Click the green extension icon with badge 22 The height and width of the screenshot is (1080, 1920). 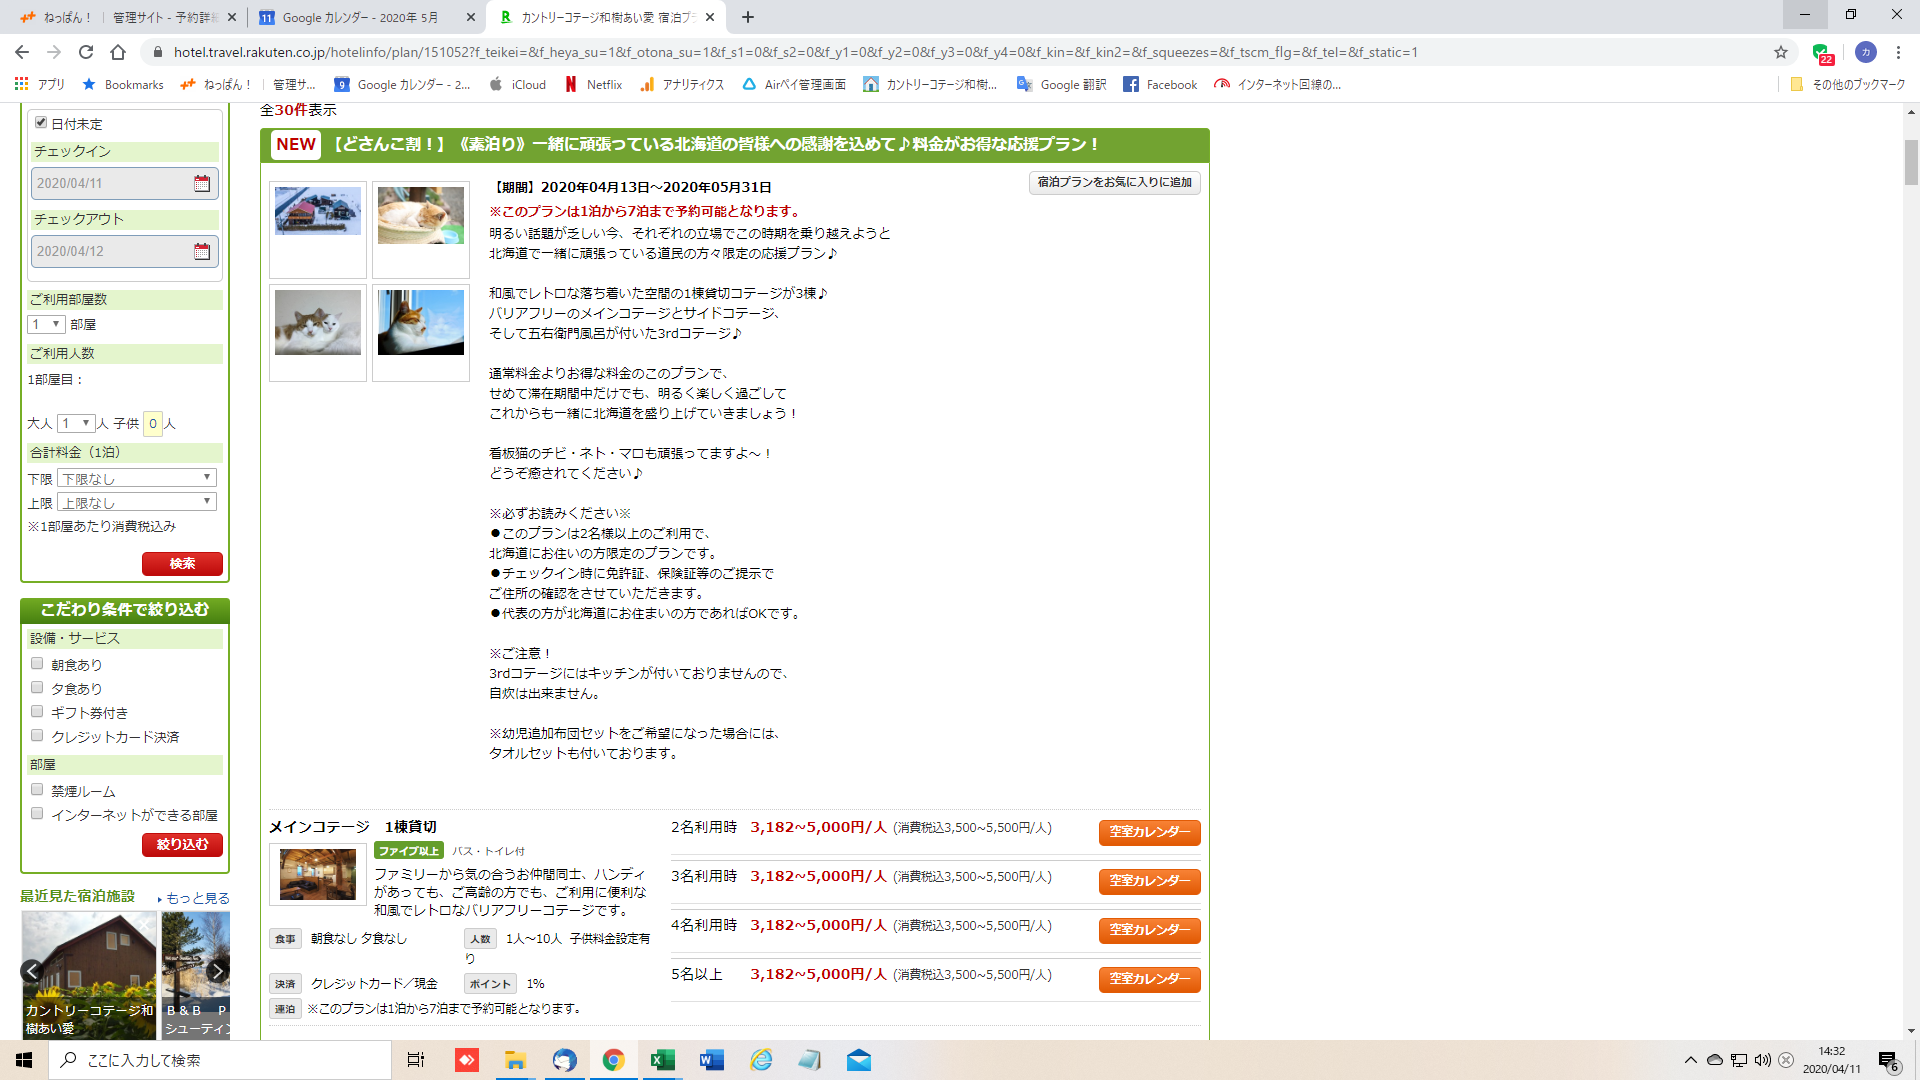pos(1822,53)
